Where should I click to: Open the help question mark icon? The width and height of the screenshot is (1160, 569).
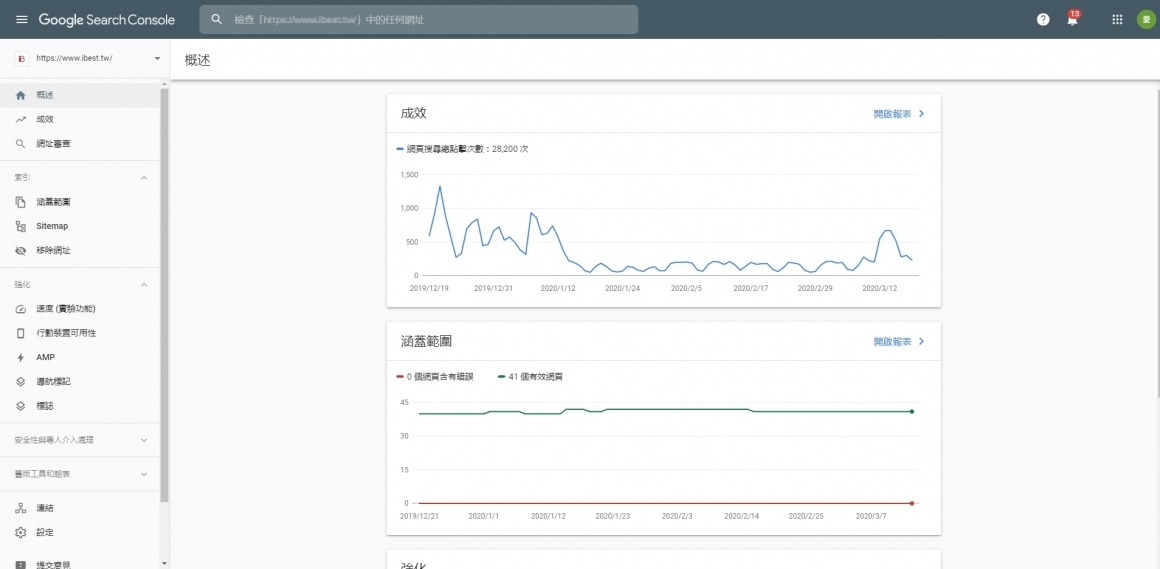(x=1043, y=19)
